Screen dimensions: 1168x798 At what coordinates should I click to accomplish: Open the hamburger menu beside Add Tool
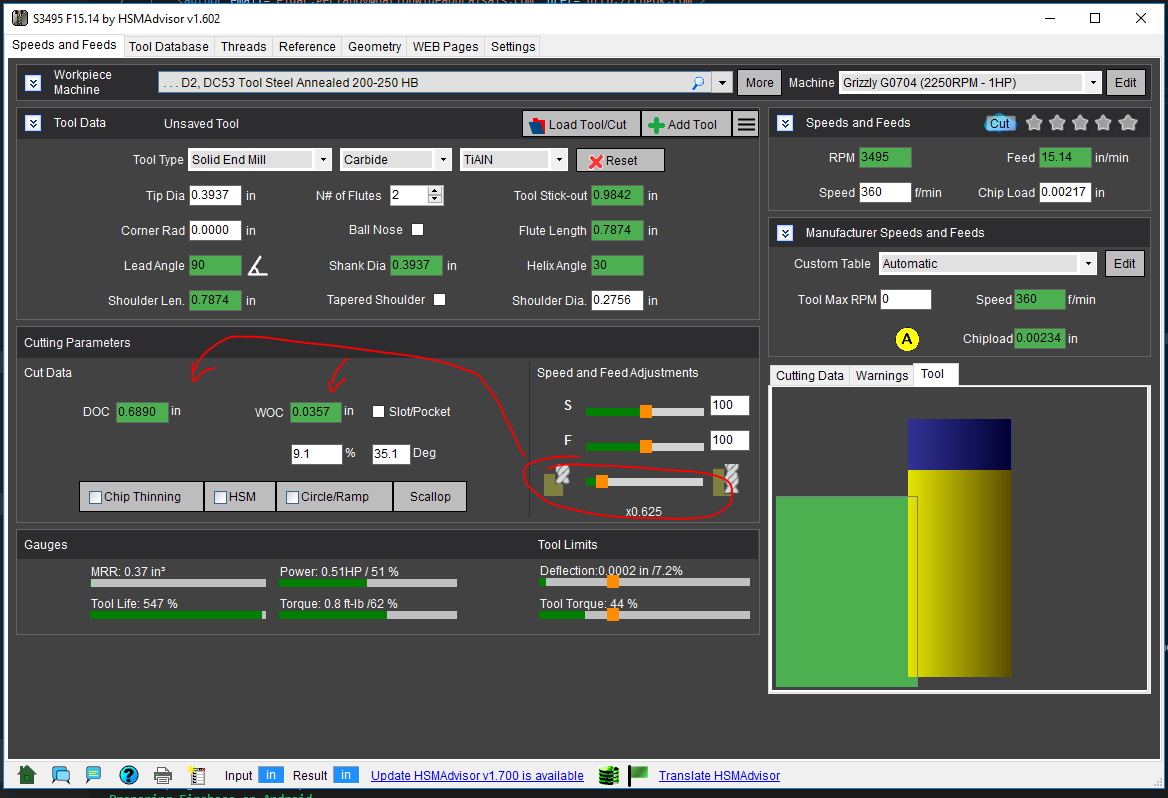(x=746, y=124)
